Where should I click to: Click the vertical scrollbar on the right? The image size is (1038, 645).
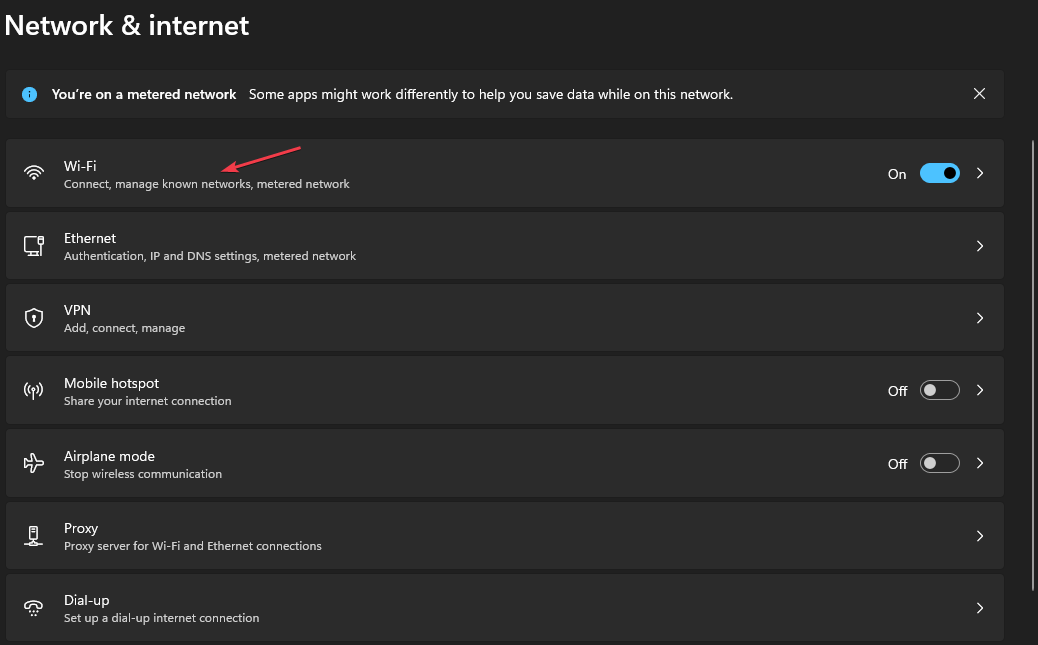(1033, 360)
